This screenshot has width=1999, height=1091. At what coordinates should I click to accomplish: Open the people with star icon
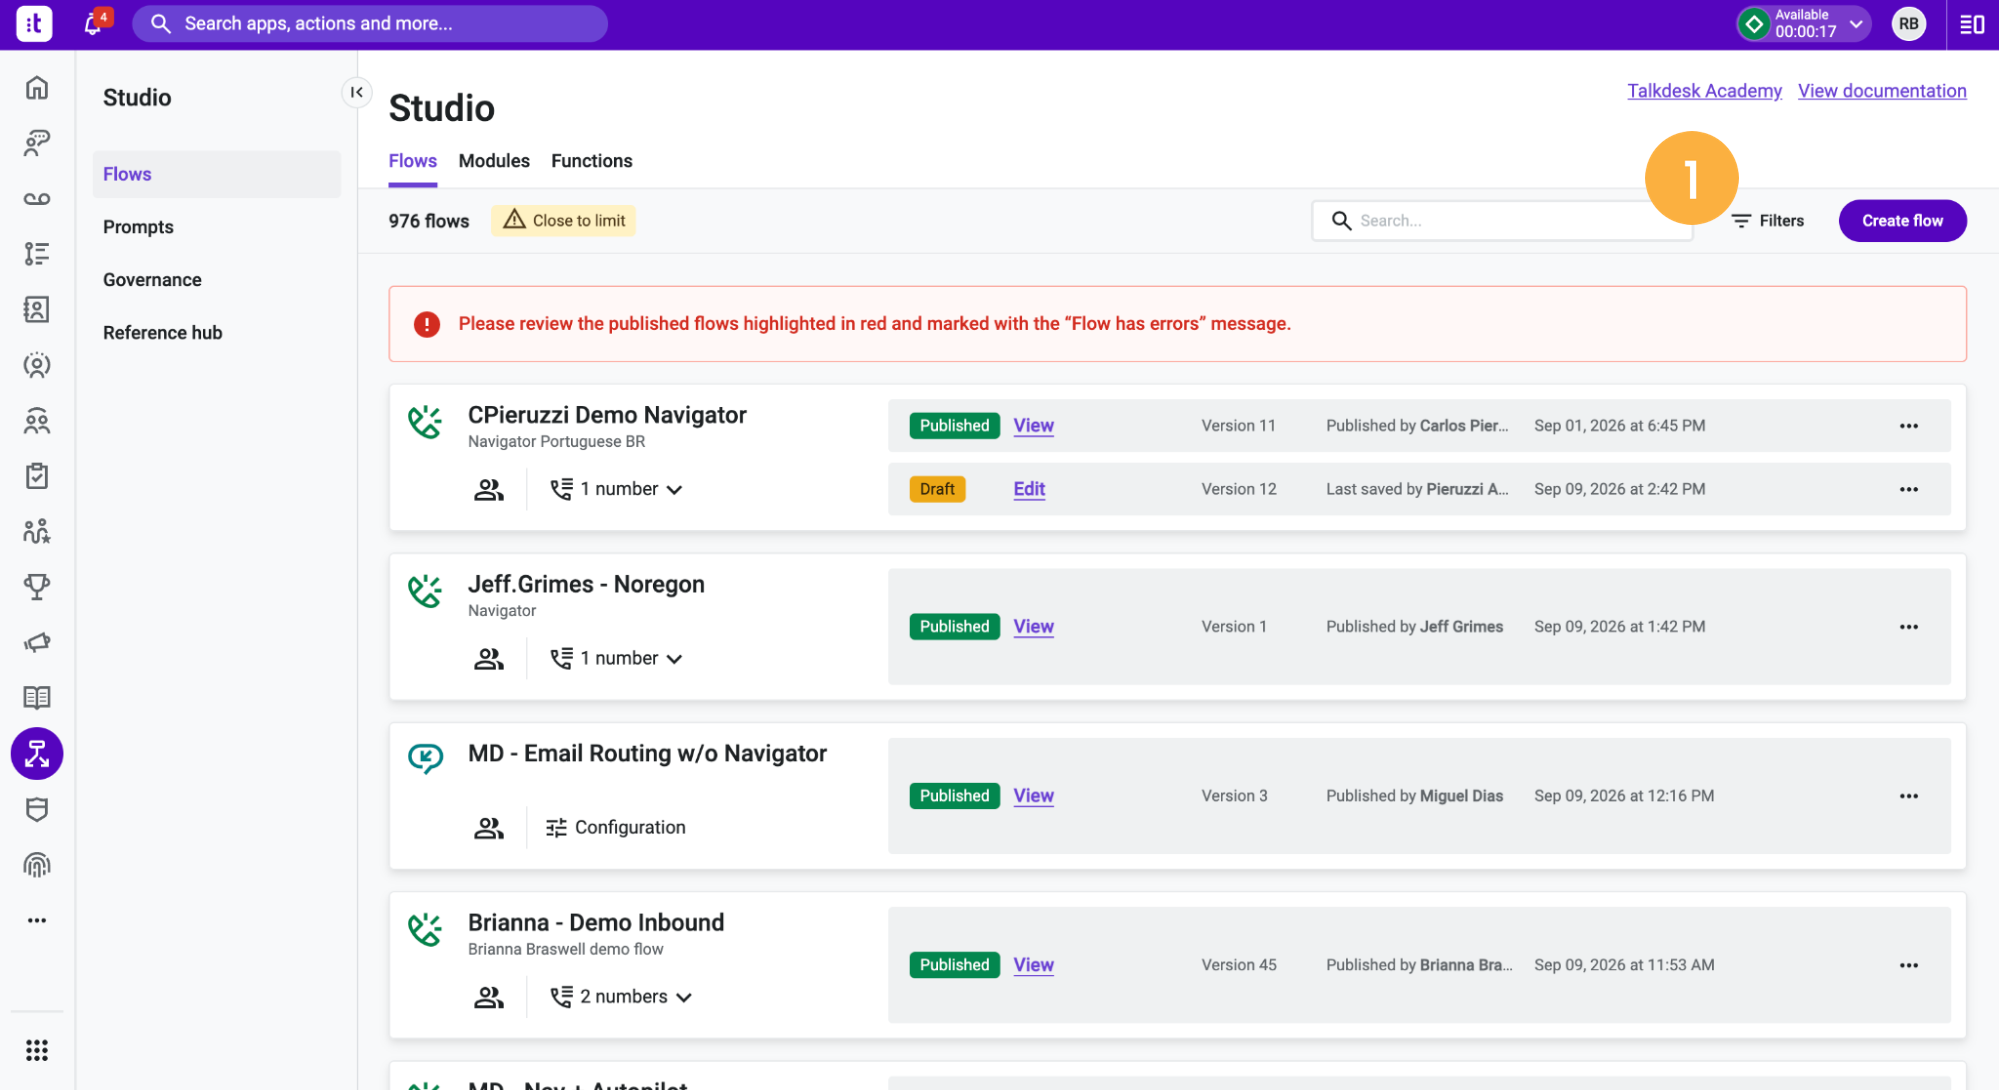coord(37,532)
